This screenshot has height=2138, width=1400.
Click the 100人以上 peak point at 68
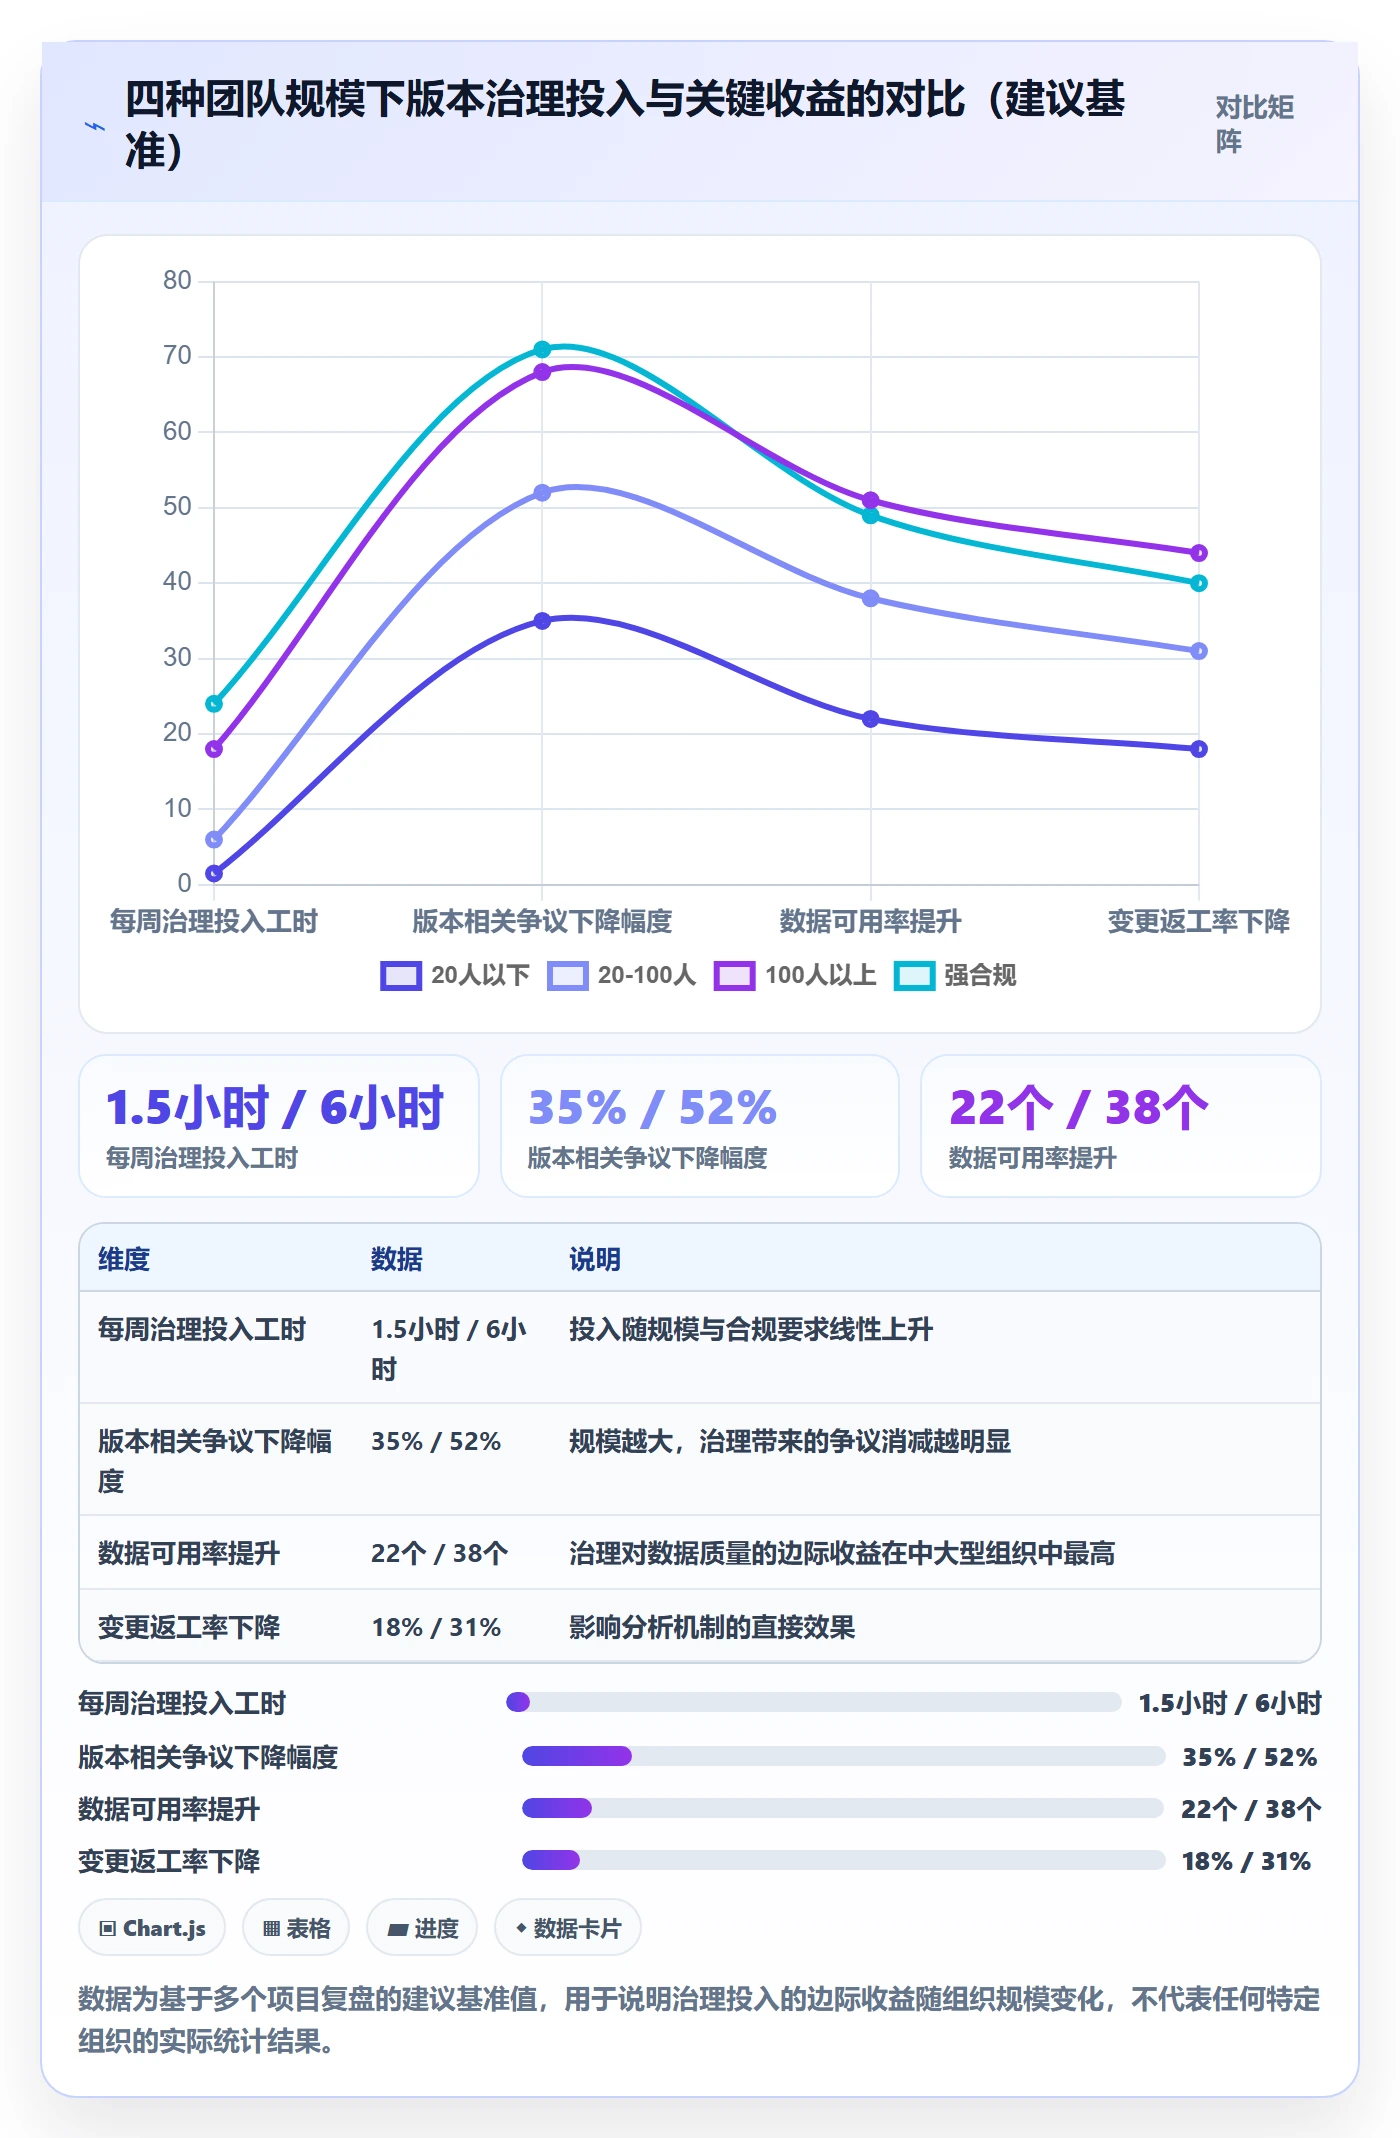[x=542, y=372]
